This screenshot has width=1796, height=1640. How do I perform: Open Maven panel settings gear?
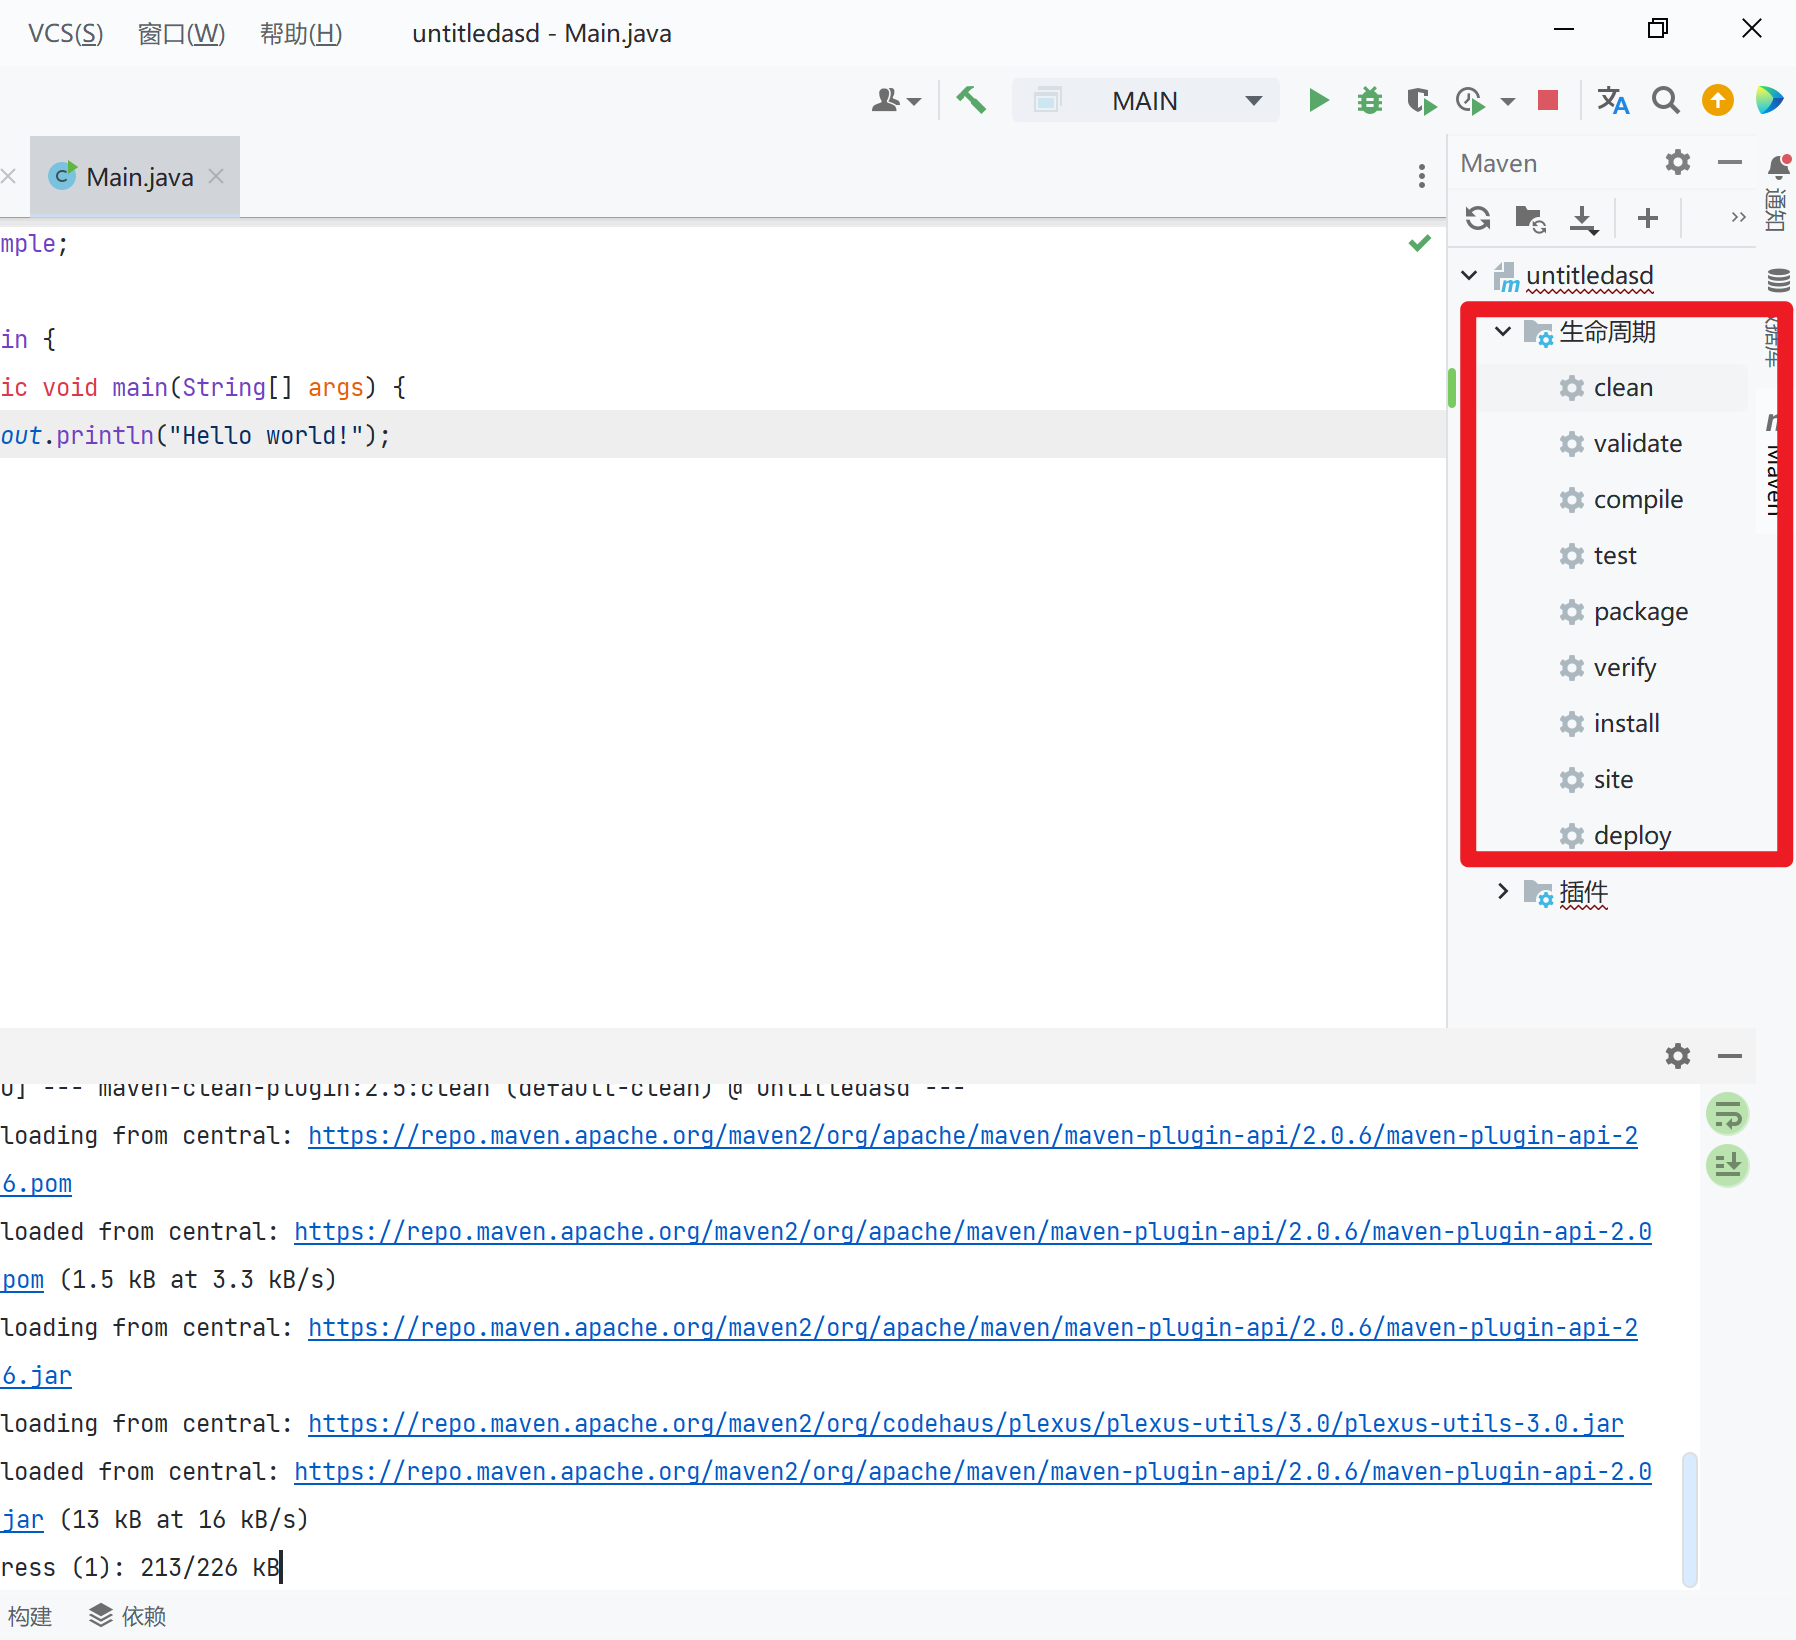coord(1678,162)
